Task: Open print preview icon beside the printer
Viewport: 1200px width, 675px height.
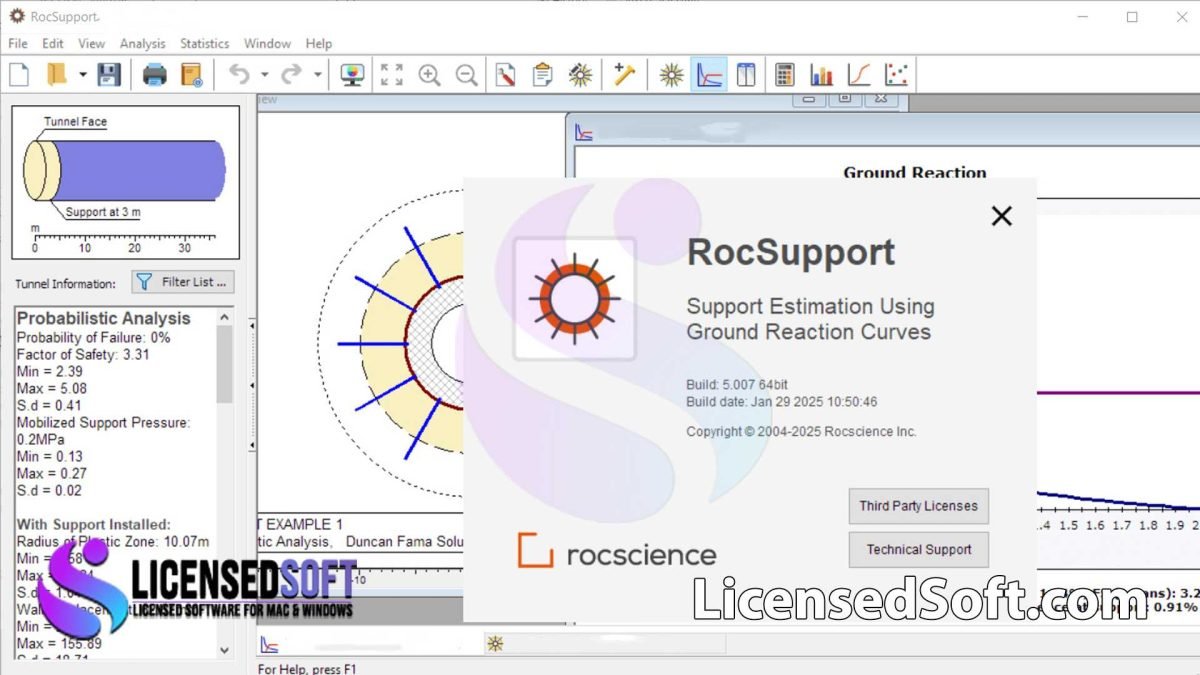Action: pyautogui.click(x=191, y=75)
